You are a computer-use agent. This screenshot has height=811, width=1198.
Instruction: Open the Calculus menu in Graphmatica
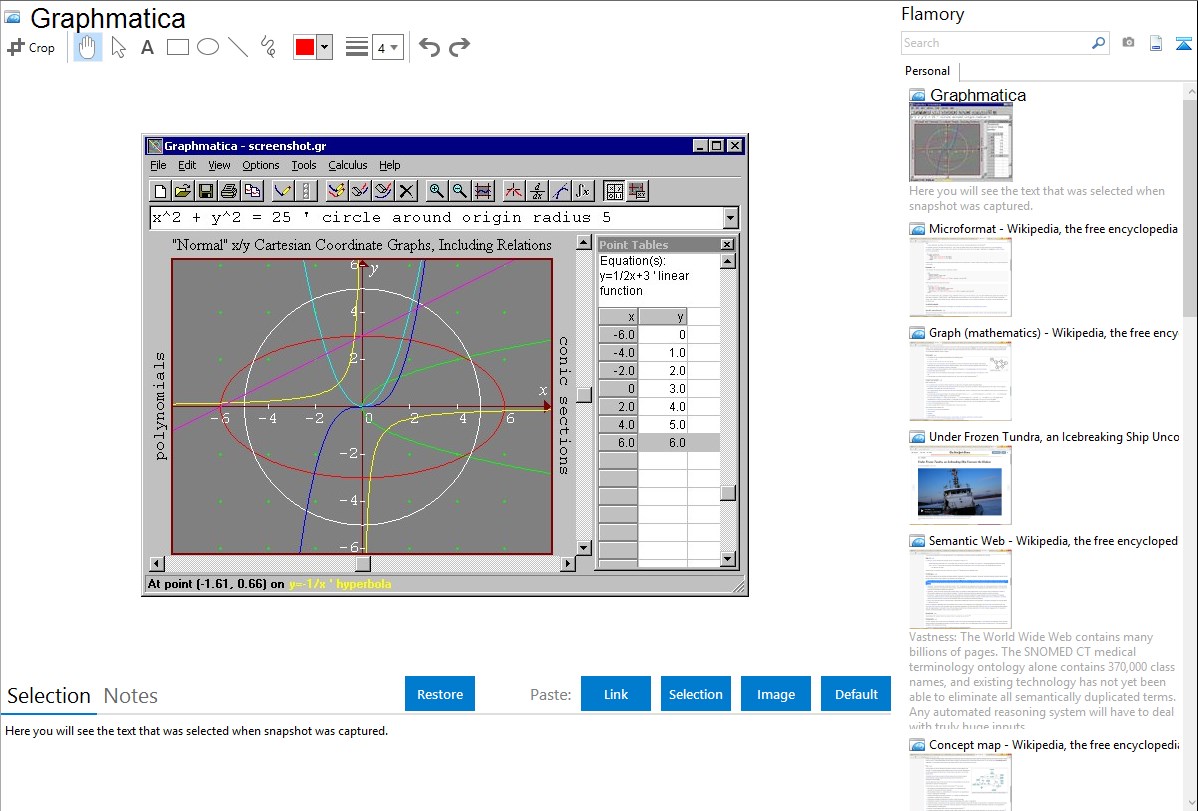pyautogui.click(x=348, y=165)
